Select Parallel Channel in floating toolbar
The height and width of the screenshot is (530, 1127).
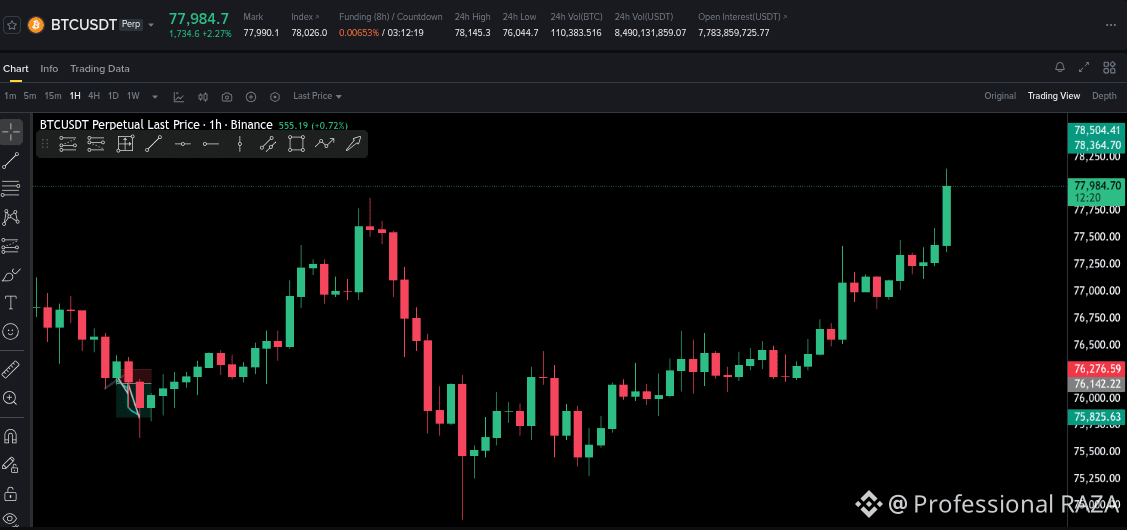point(267,144)
